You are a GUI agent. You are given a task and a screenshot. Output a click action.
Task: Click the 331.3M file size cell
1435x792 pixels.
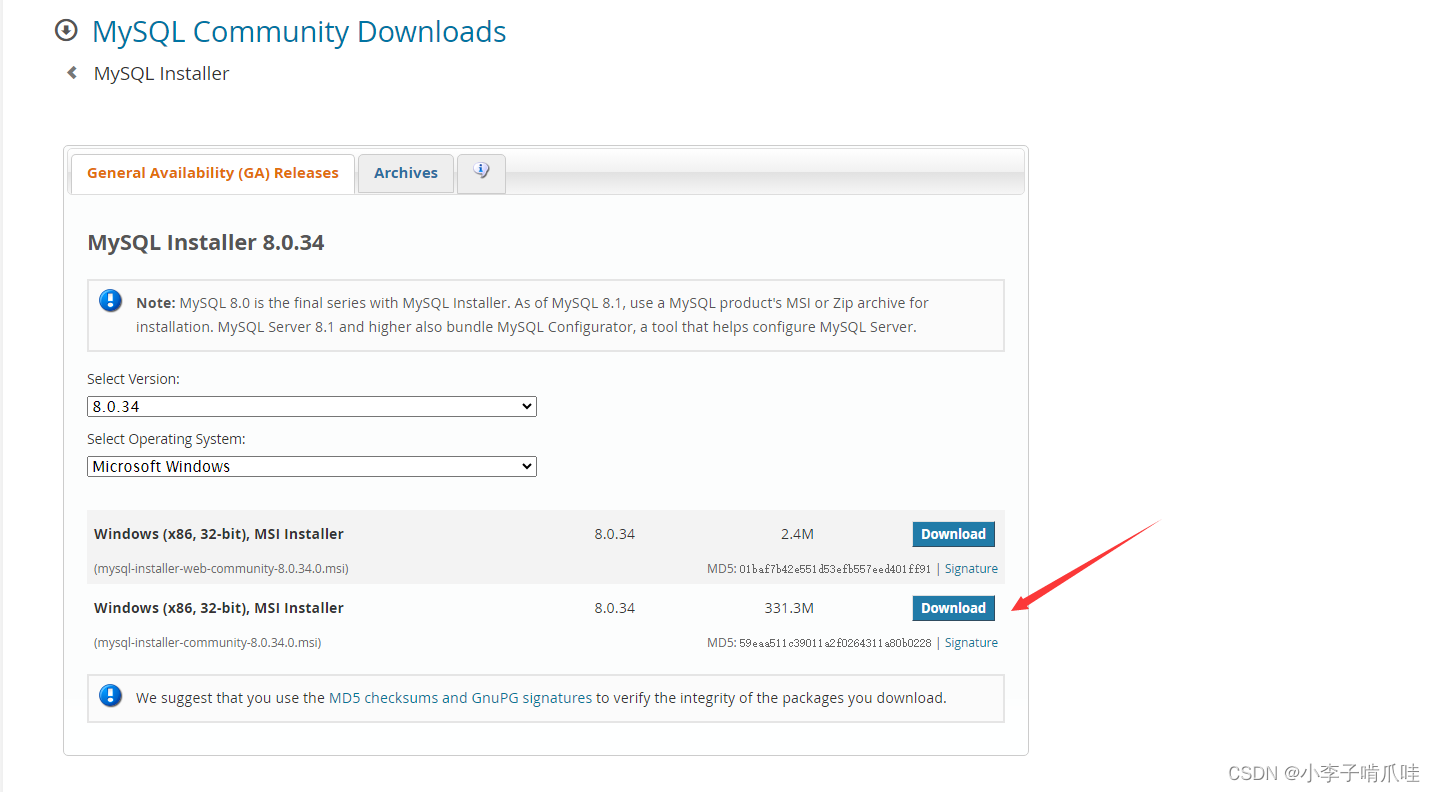pyautogui.click(x=788, y=608)
